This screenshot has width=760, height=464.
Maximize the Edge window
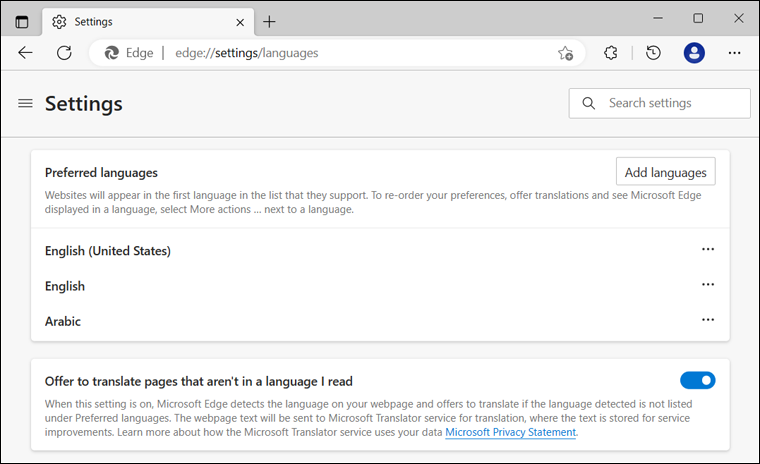click(x=698, y=18)
